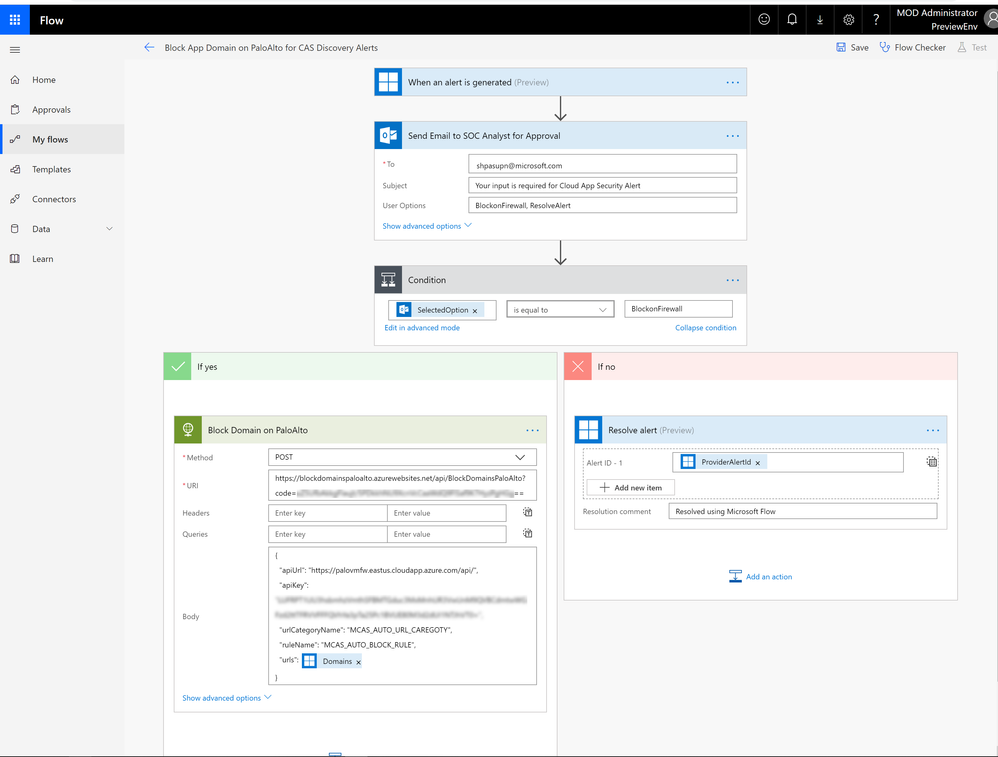The width and height of the screenshot is (998, 757).
Task: Open the app launcher waffle icon
Action: tap(15, 20)
